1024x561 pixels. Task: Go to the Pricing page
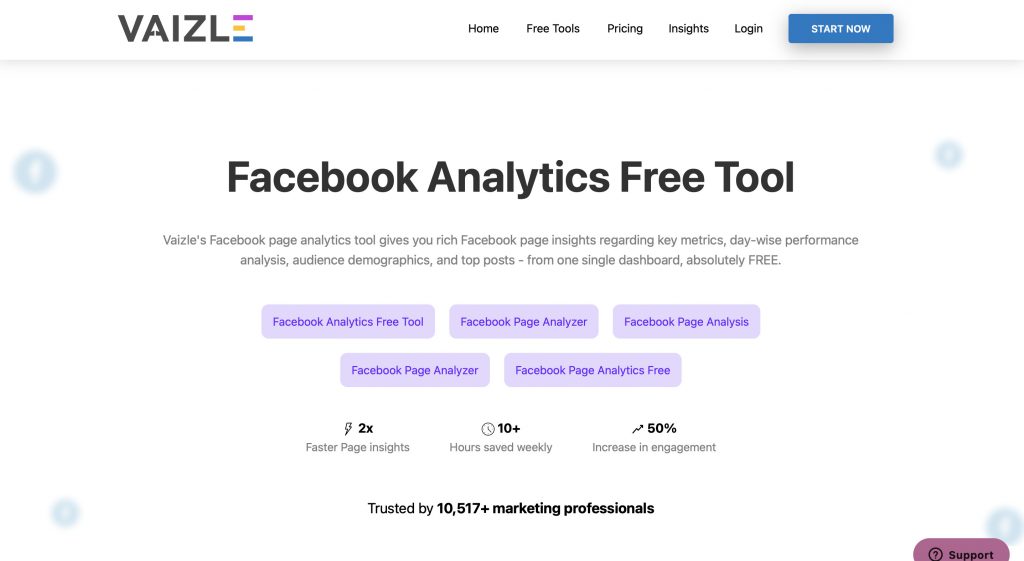pos(624,29)
